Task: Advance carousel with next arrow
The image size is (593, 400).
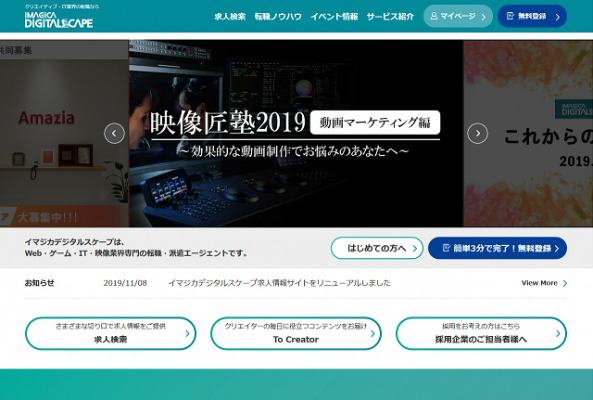Action: (x=478, y=133)
